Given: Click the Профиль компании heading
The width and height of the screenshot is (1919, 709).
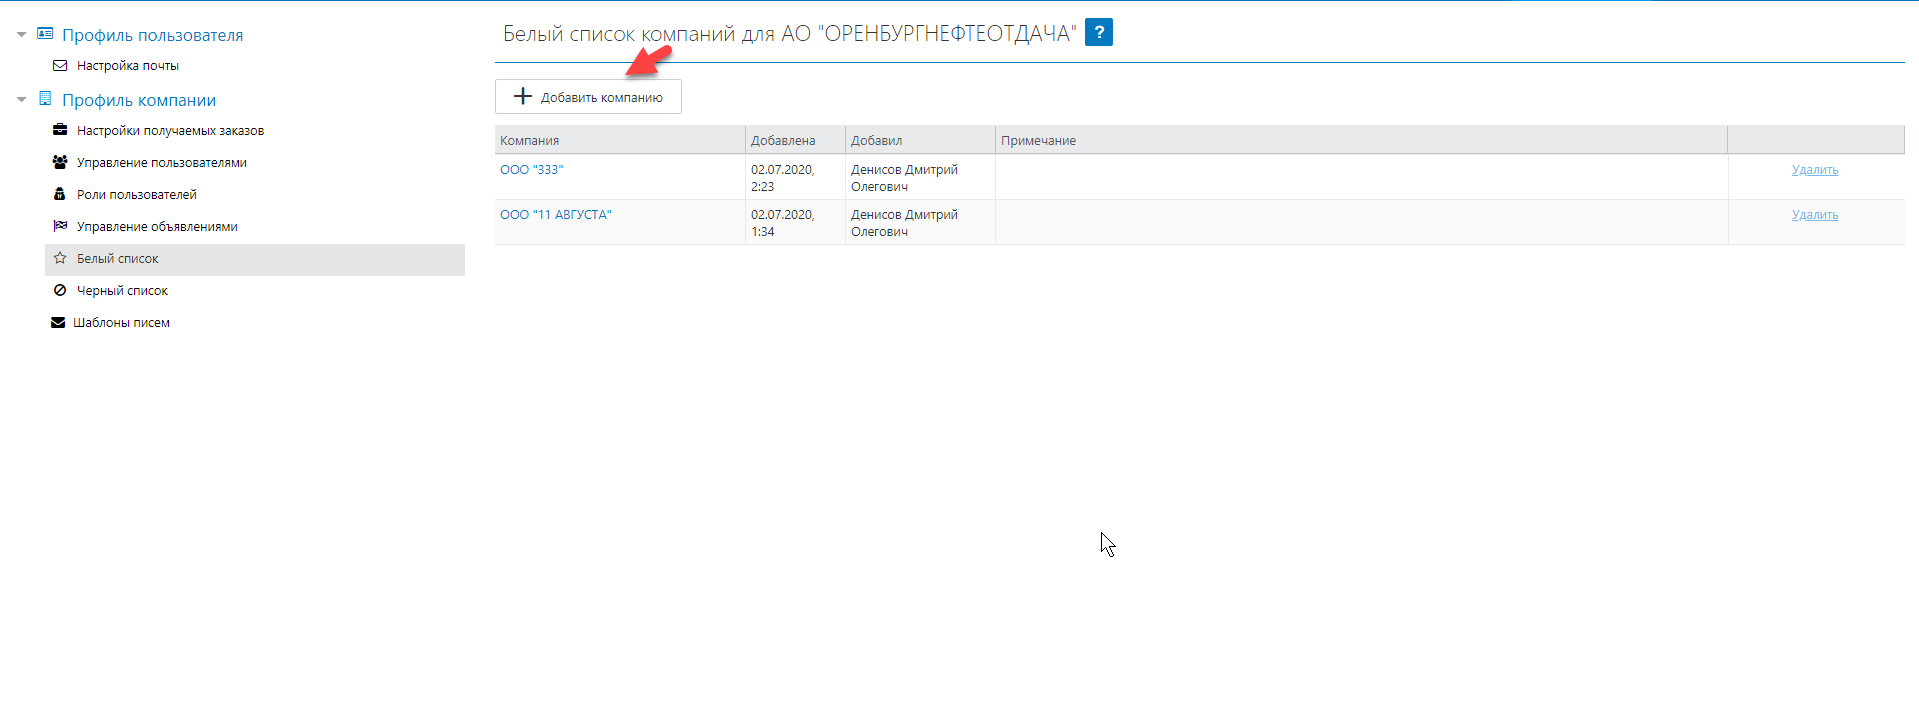Looking at the screenshot, I should (x=139, y=100).
